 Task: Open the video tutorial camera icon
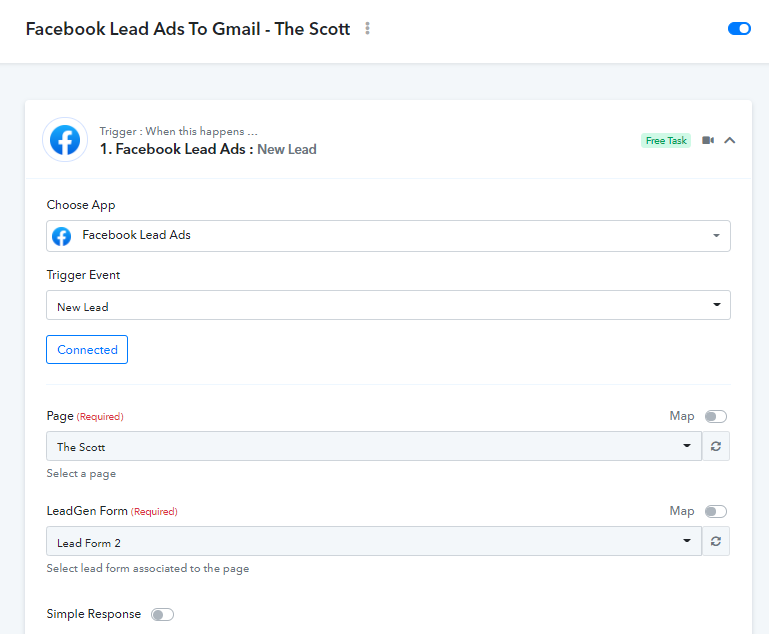pos(708,140)
